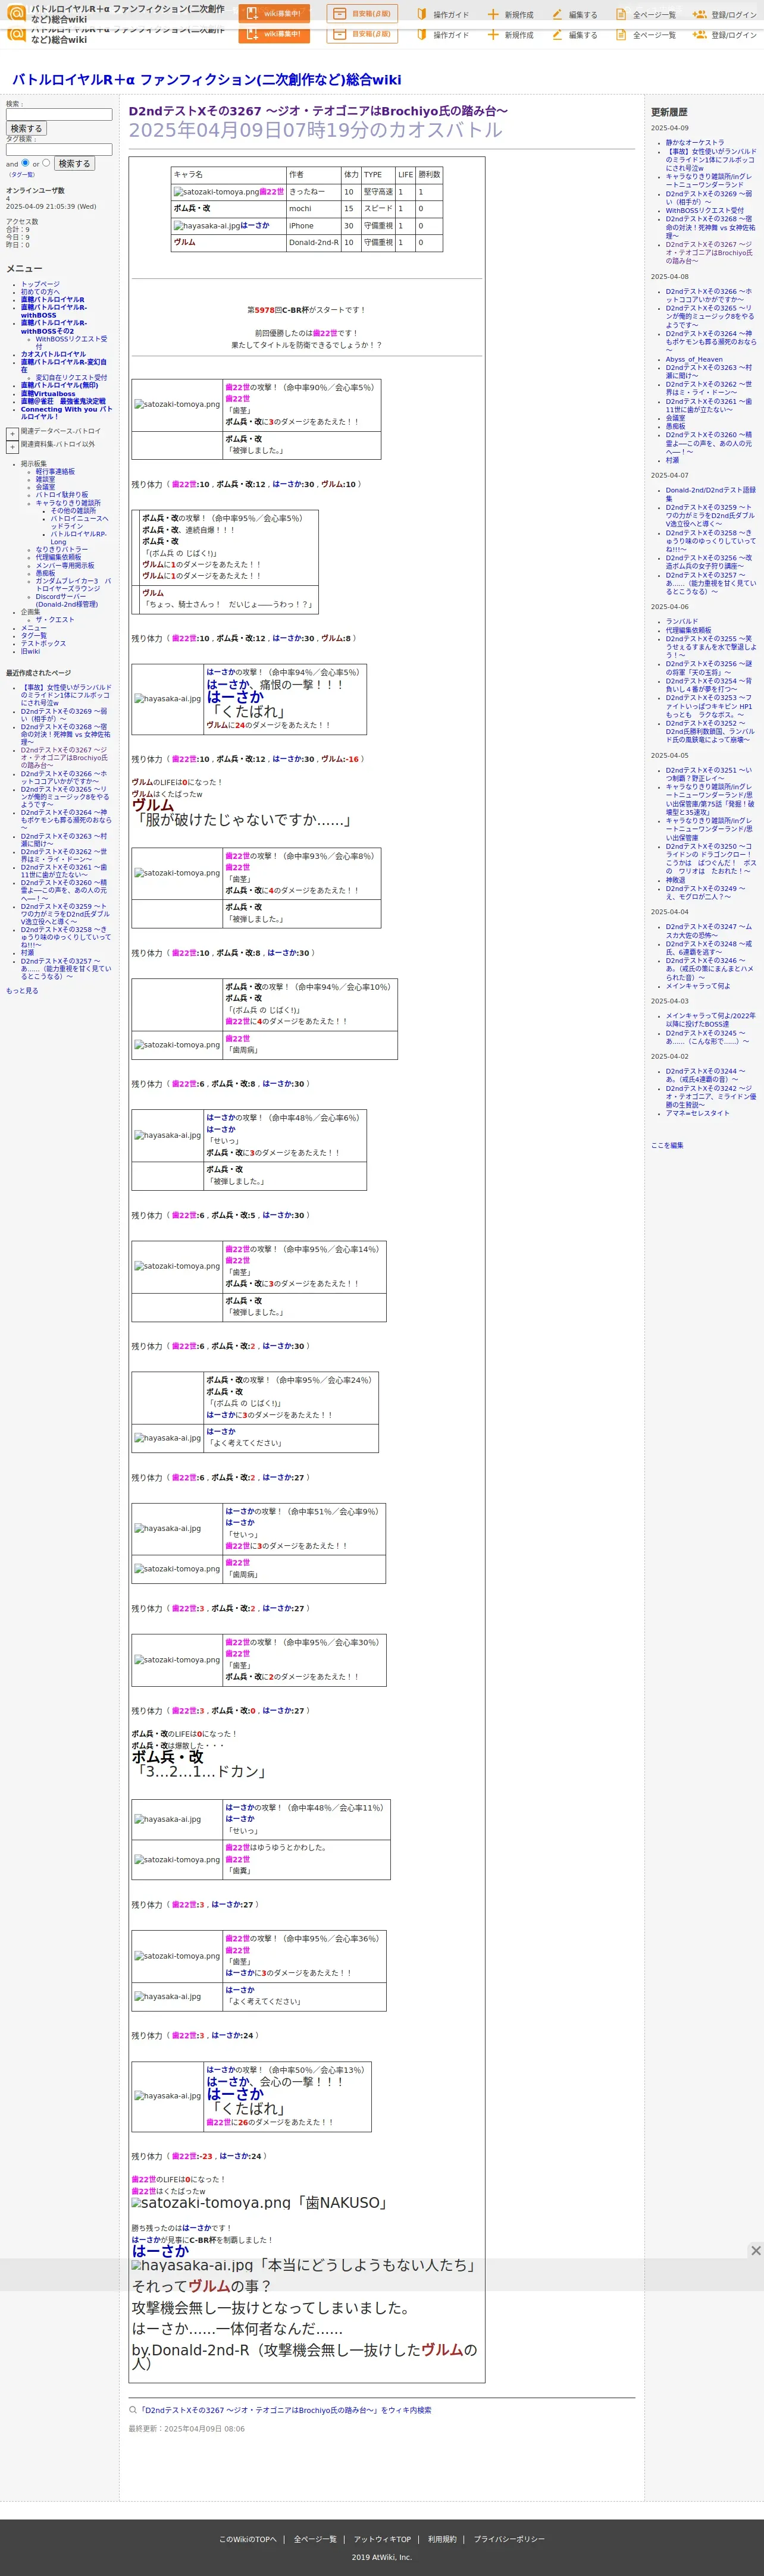Focus the タグ検索 input field
764x2576 pixels.
click(59, 149)
